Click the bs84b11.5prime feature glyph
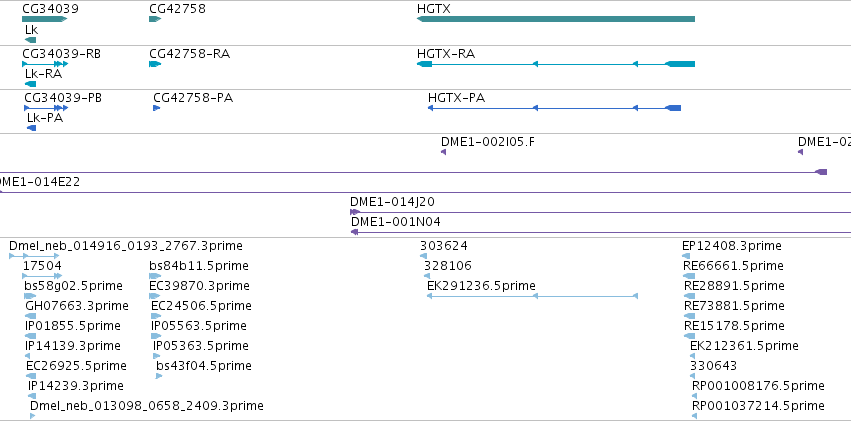851x421 pixels. pos(155,276)
